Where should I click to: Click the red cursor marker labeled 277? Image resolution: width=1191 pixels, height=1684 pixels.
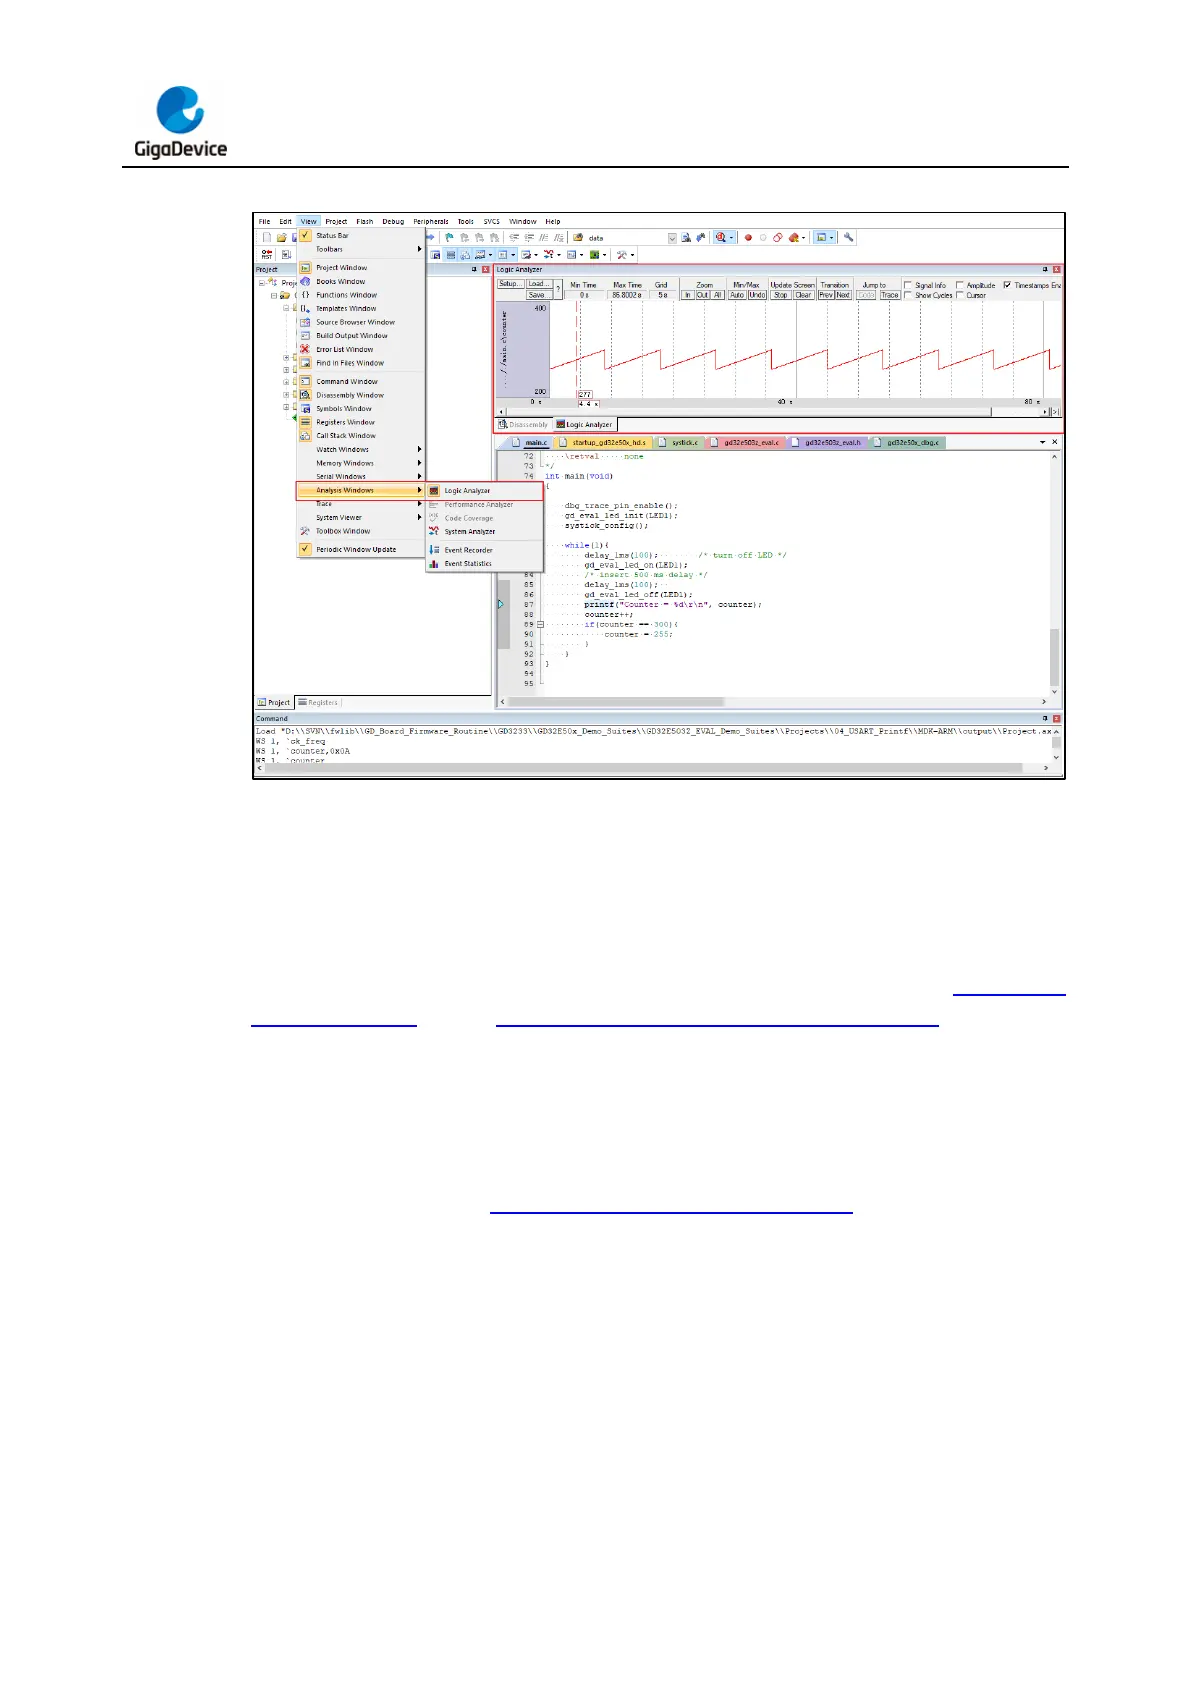585,395
